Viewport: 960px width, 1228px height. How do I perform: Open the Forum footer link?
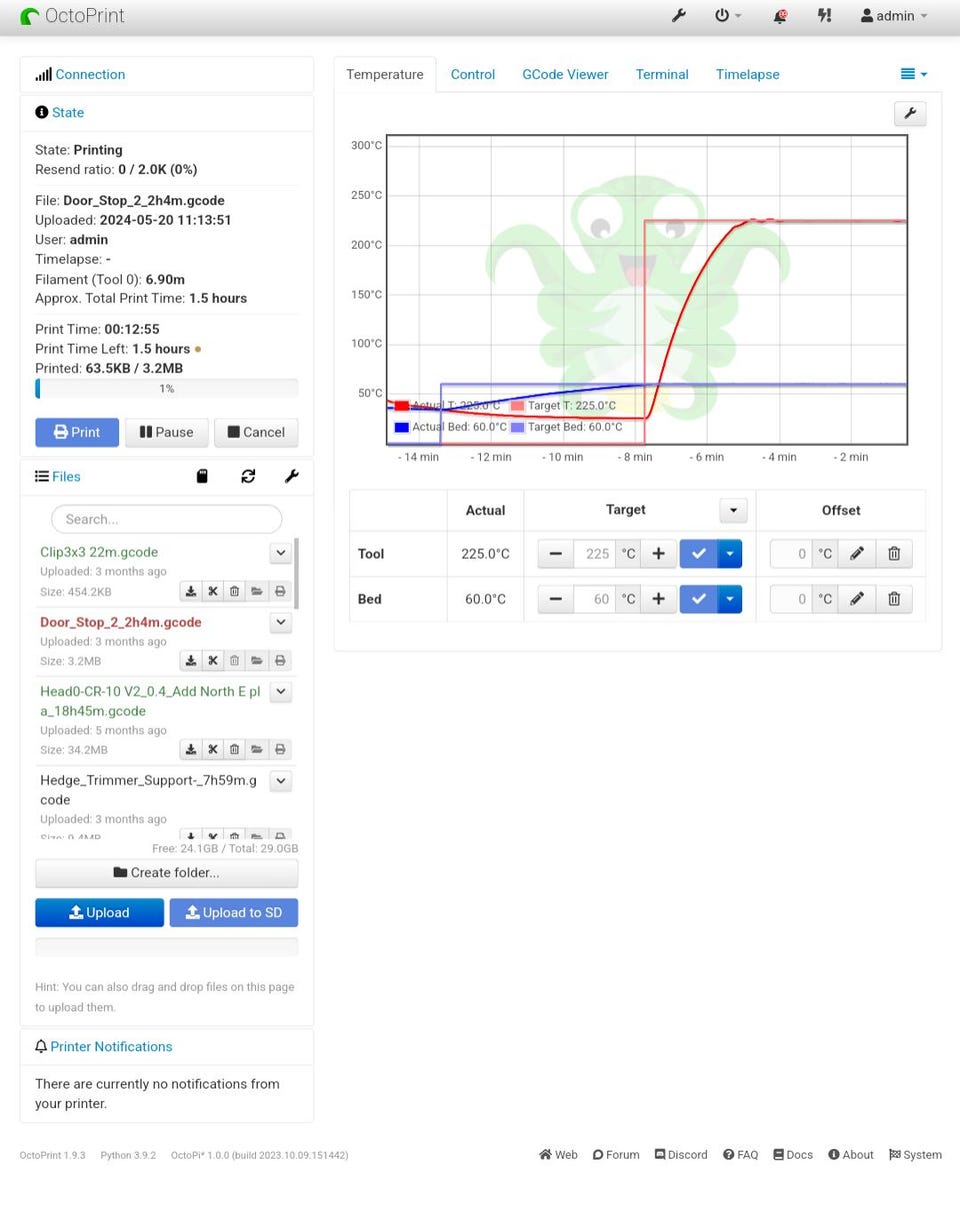pyautogui.click(x=616, y=1154)
